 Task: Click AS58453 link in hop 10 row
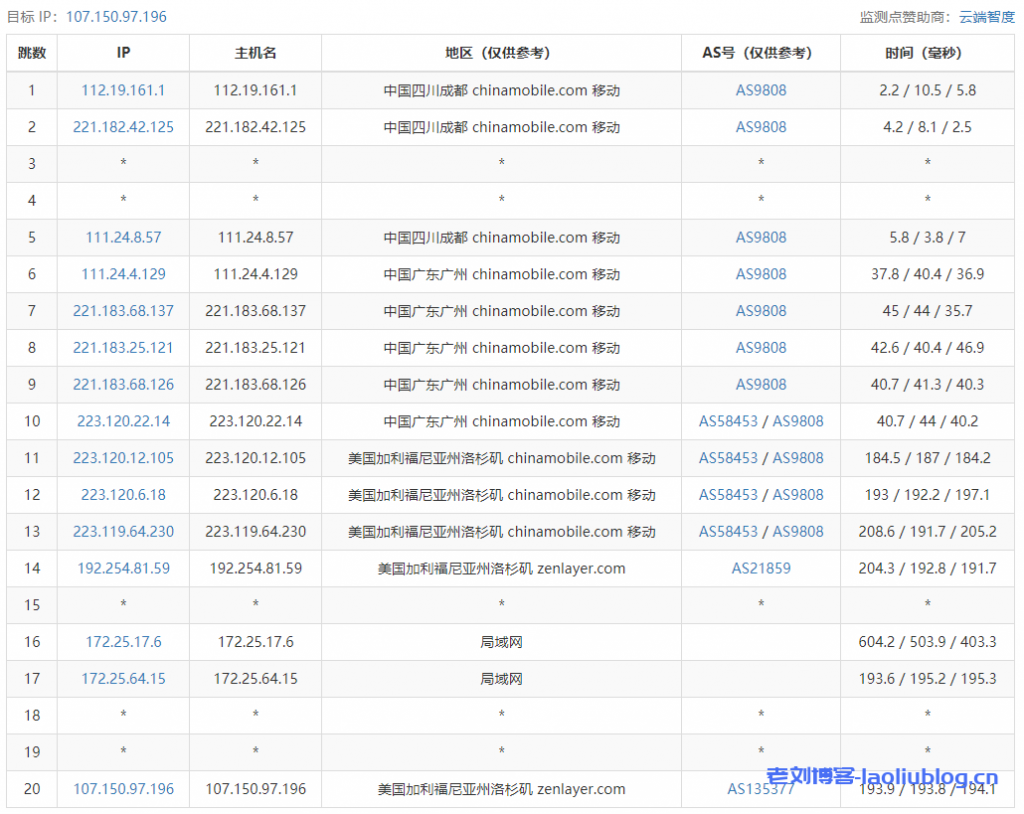click(728, 421)
